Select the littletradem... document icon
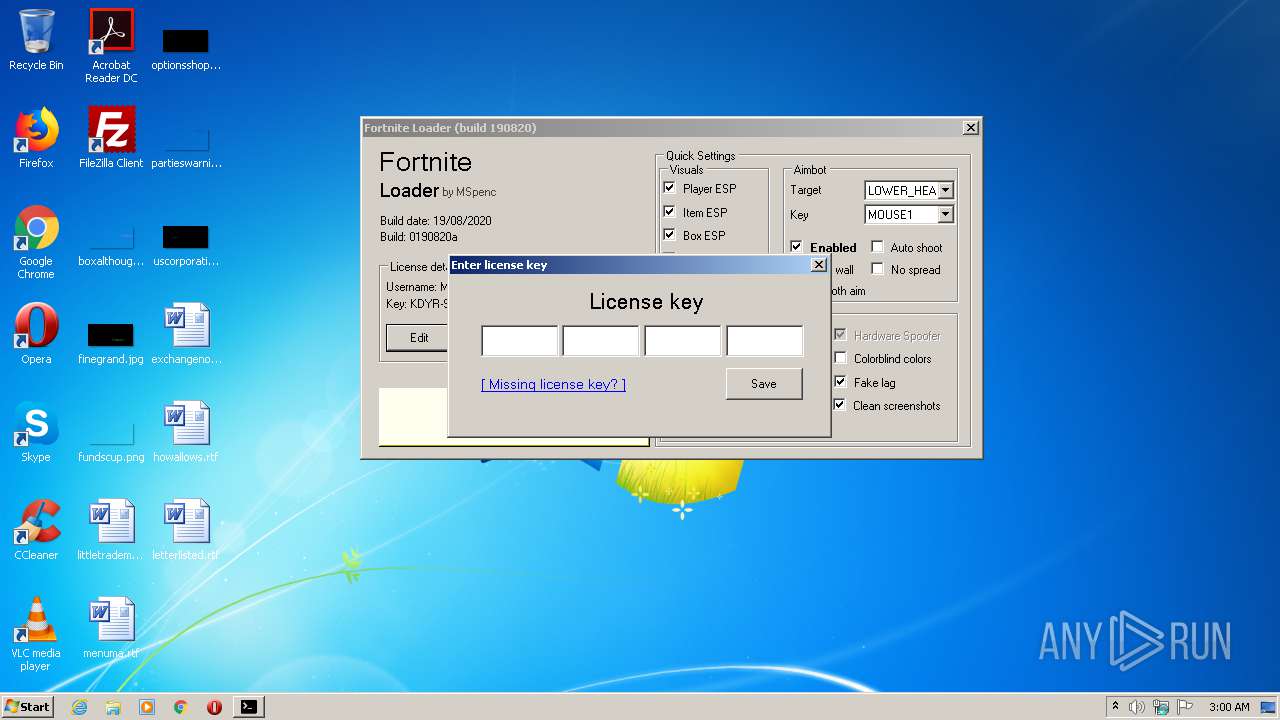The image size is (1280, 720). [111, 530]
